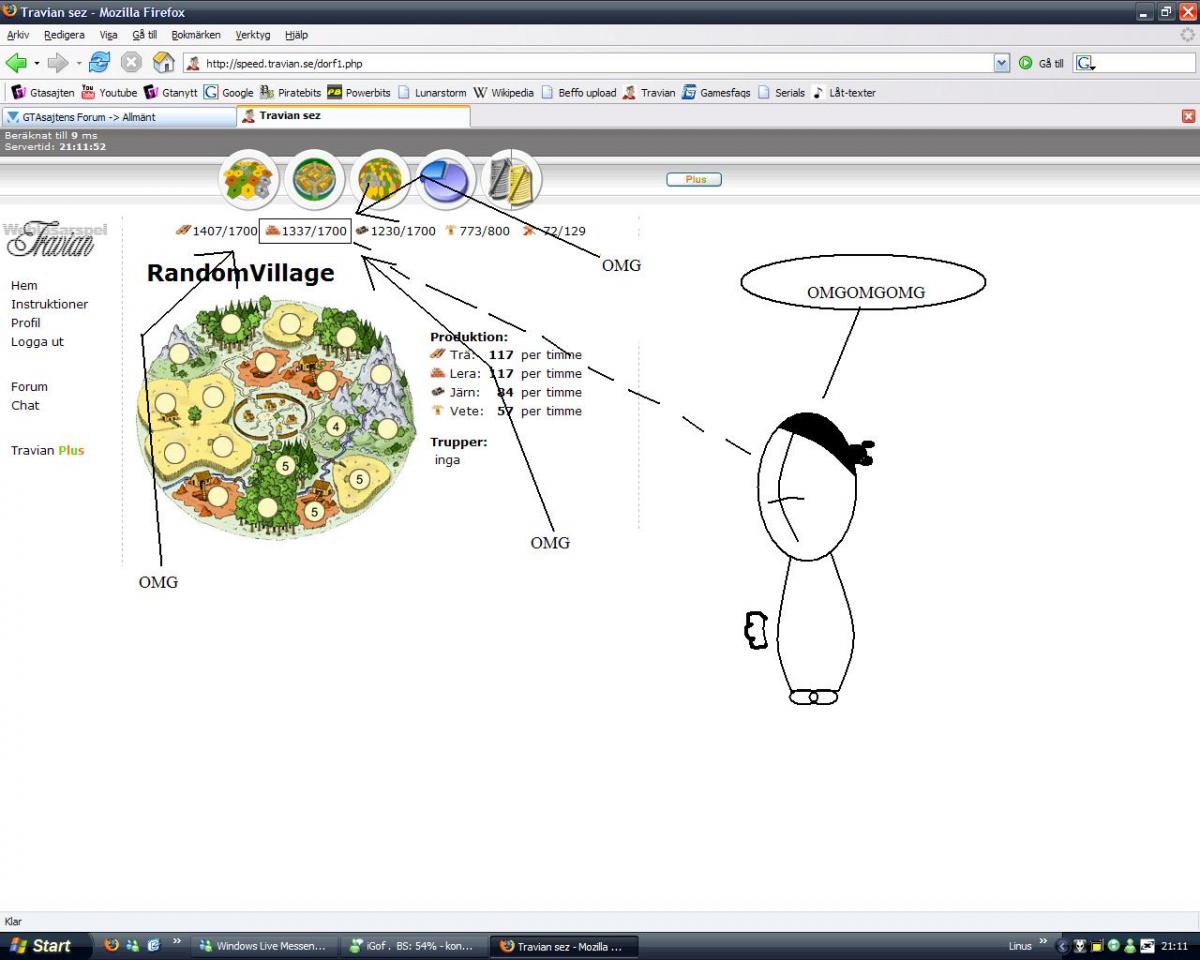Show hidden system tray icons
Viewport: 1200px width, 960px height.
(x=1063, y=945)
